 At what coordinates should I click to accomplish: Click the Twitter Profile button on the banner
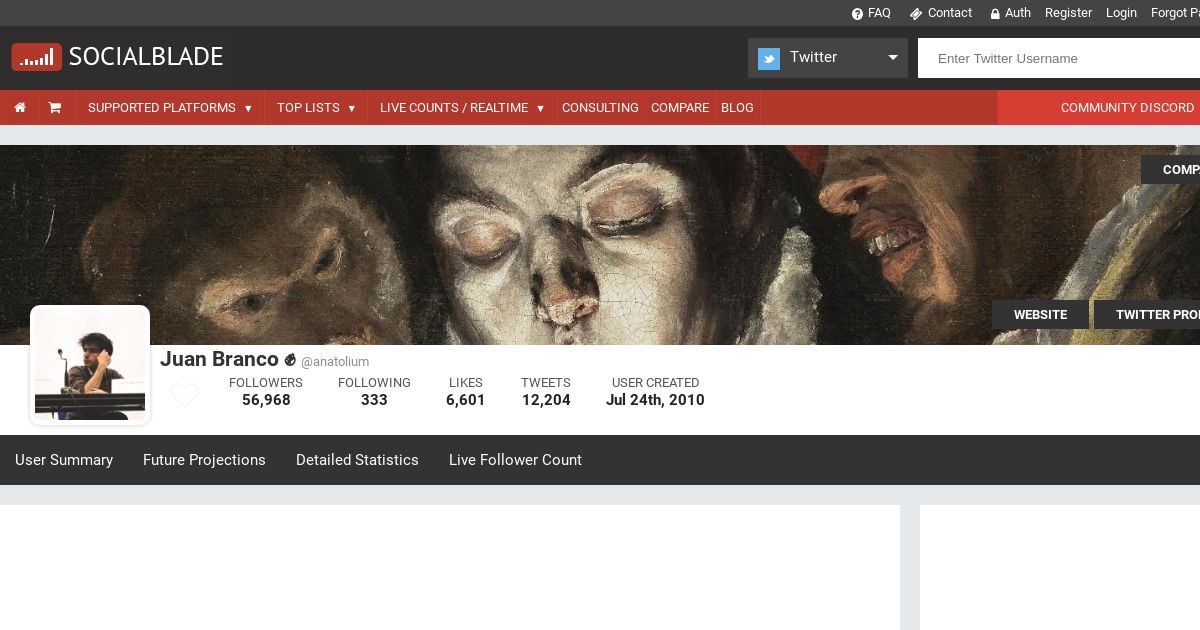click(x=1147, y=315)
